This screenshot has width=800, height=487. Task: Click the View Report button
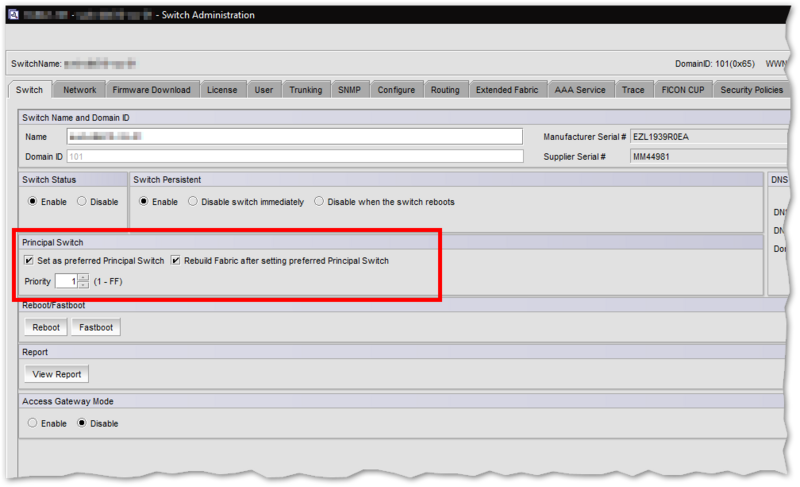tap(56, 375)
